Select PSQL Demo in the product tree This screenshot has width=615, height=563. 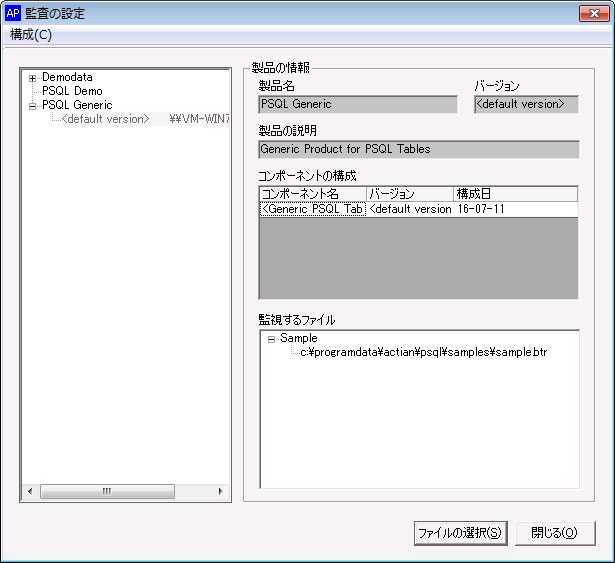pos(72,91)
